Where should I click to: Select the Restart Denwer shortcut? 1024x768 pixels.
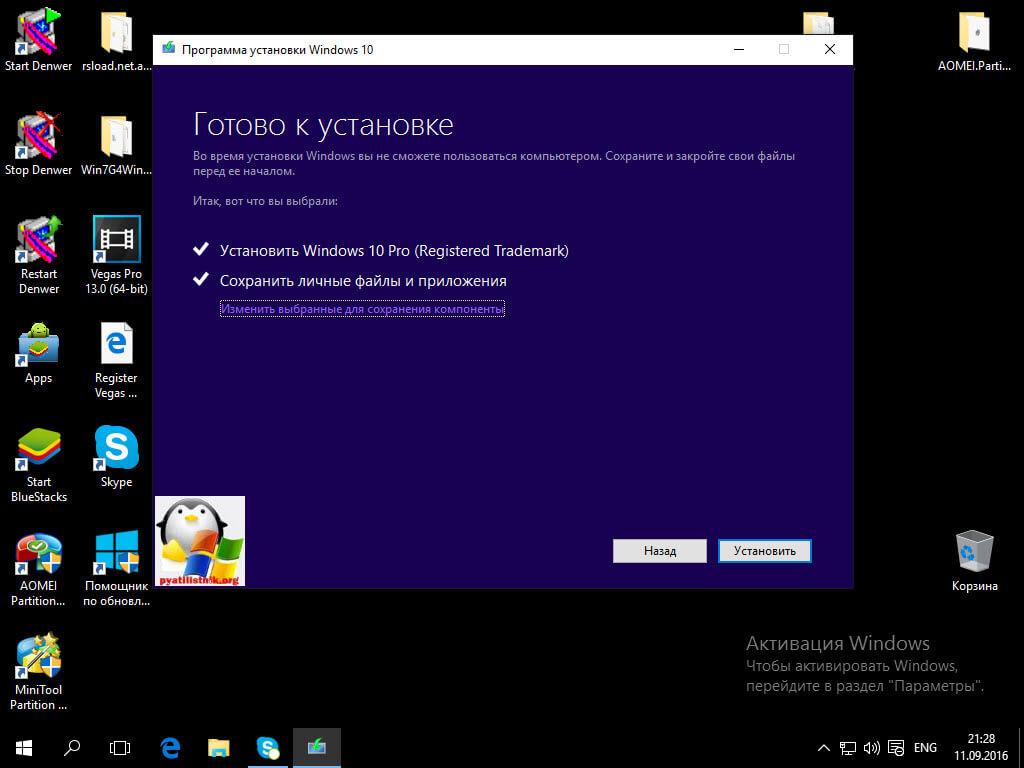point(38,242)
